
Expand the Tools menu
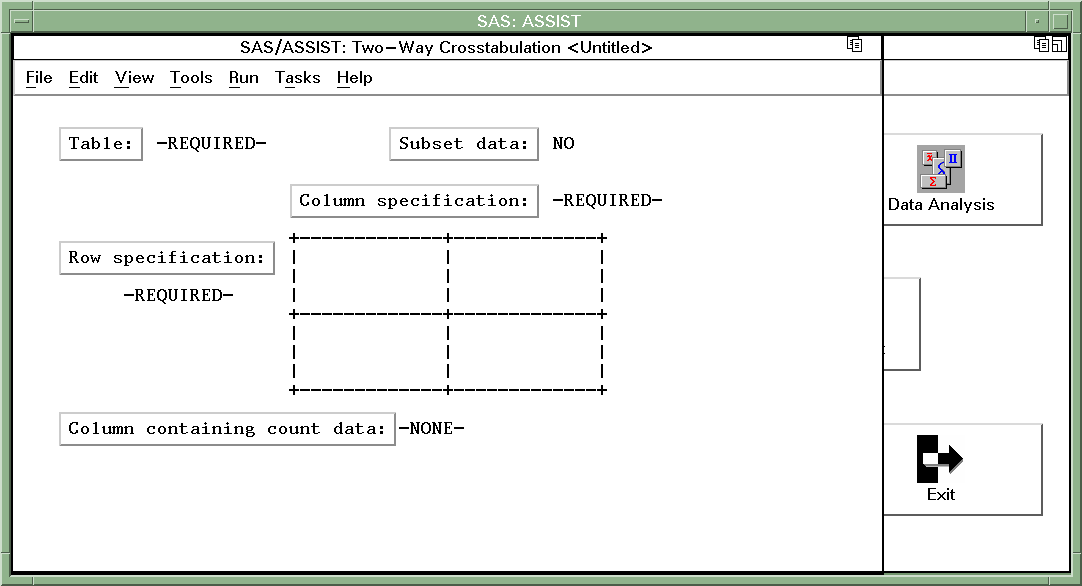tap(191, 78)
